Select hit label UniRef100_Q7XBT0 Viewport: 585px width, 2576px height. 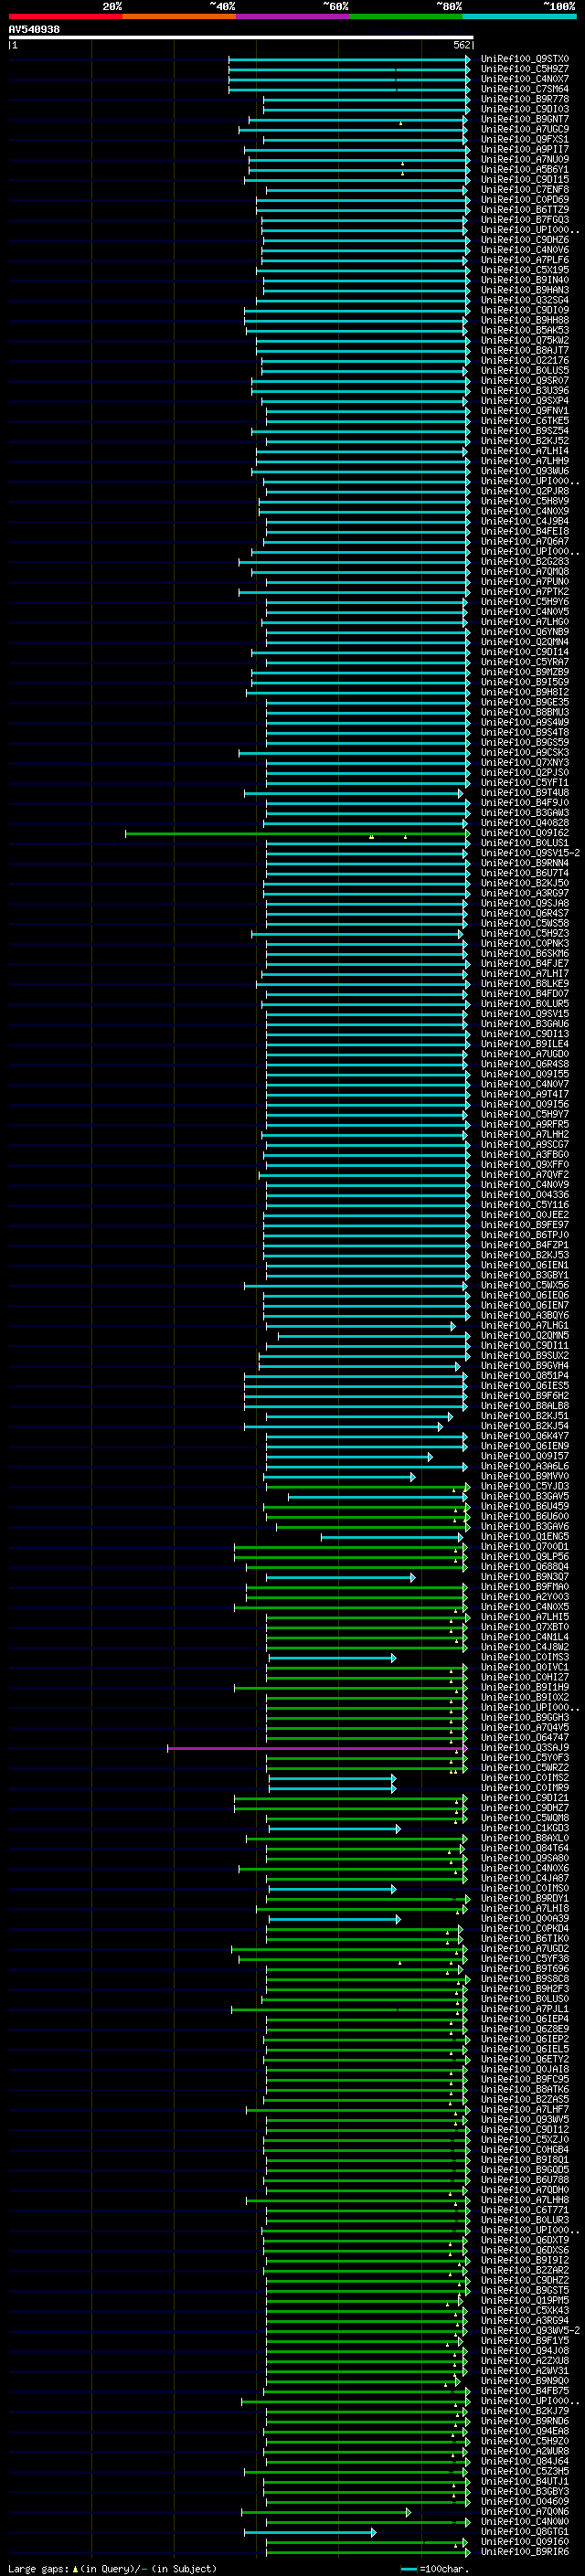click(x=524, y=1627)
